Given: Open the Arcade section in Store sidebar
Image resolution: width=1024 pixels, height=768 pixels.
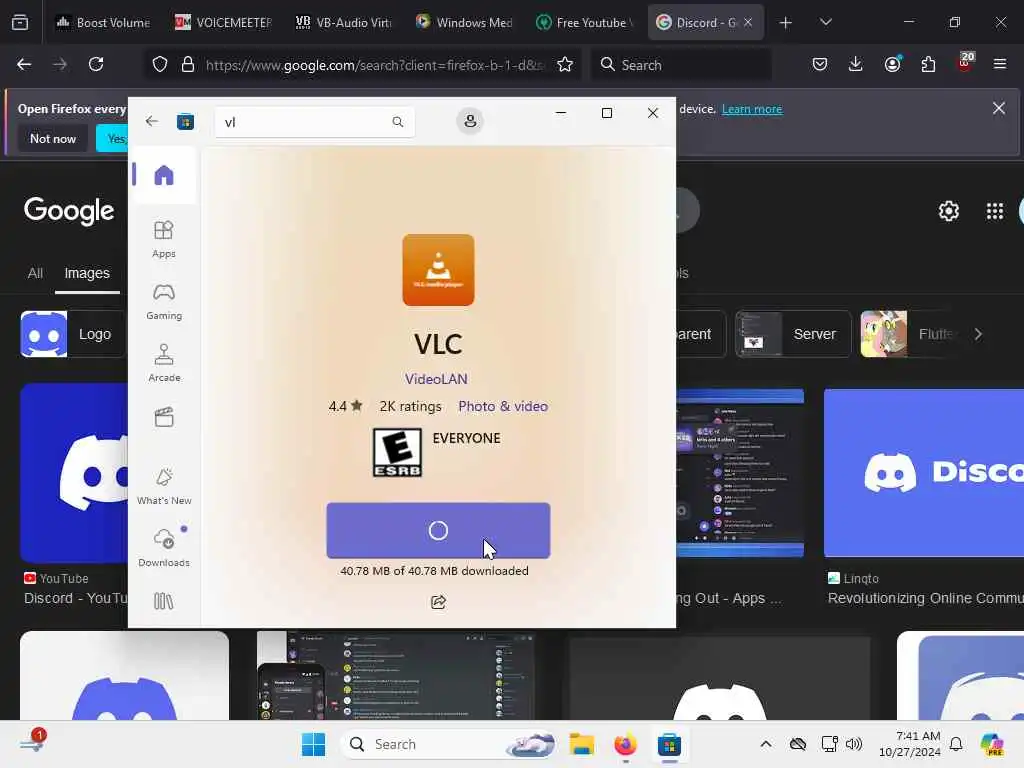Looking at the screenshot, I should coord(163,363).
